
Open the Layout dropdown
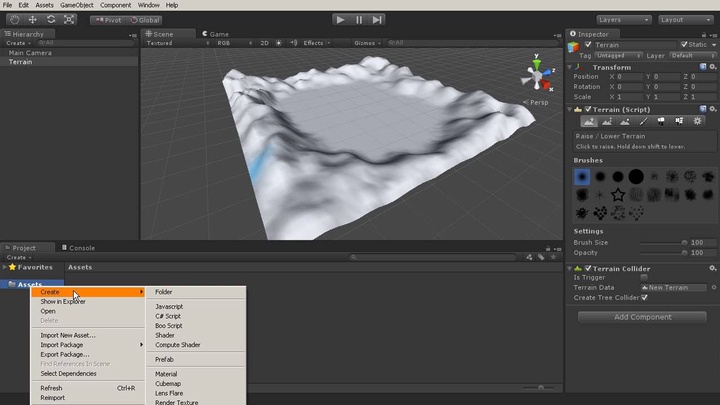pyautogui.click(x=685, y=19)
